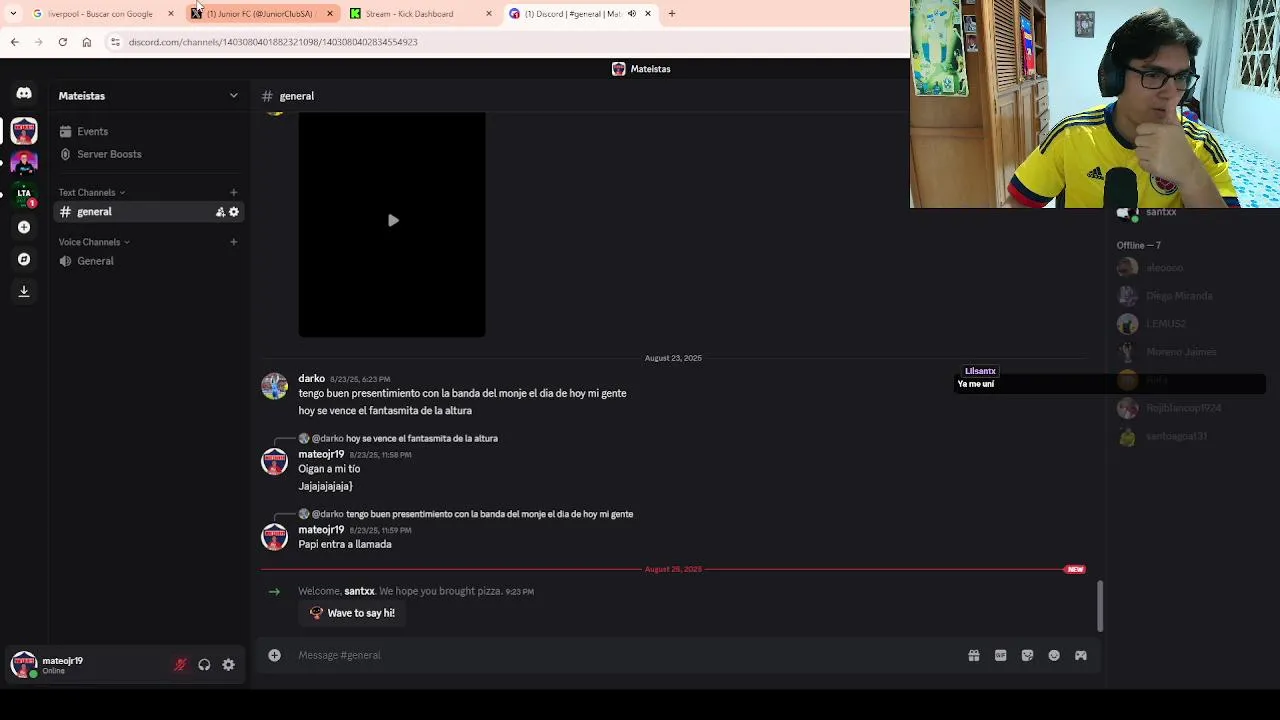1280x720 pixels.
Task: Open the sticker picker icon
Action: 1027,655
